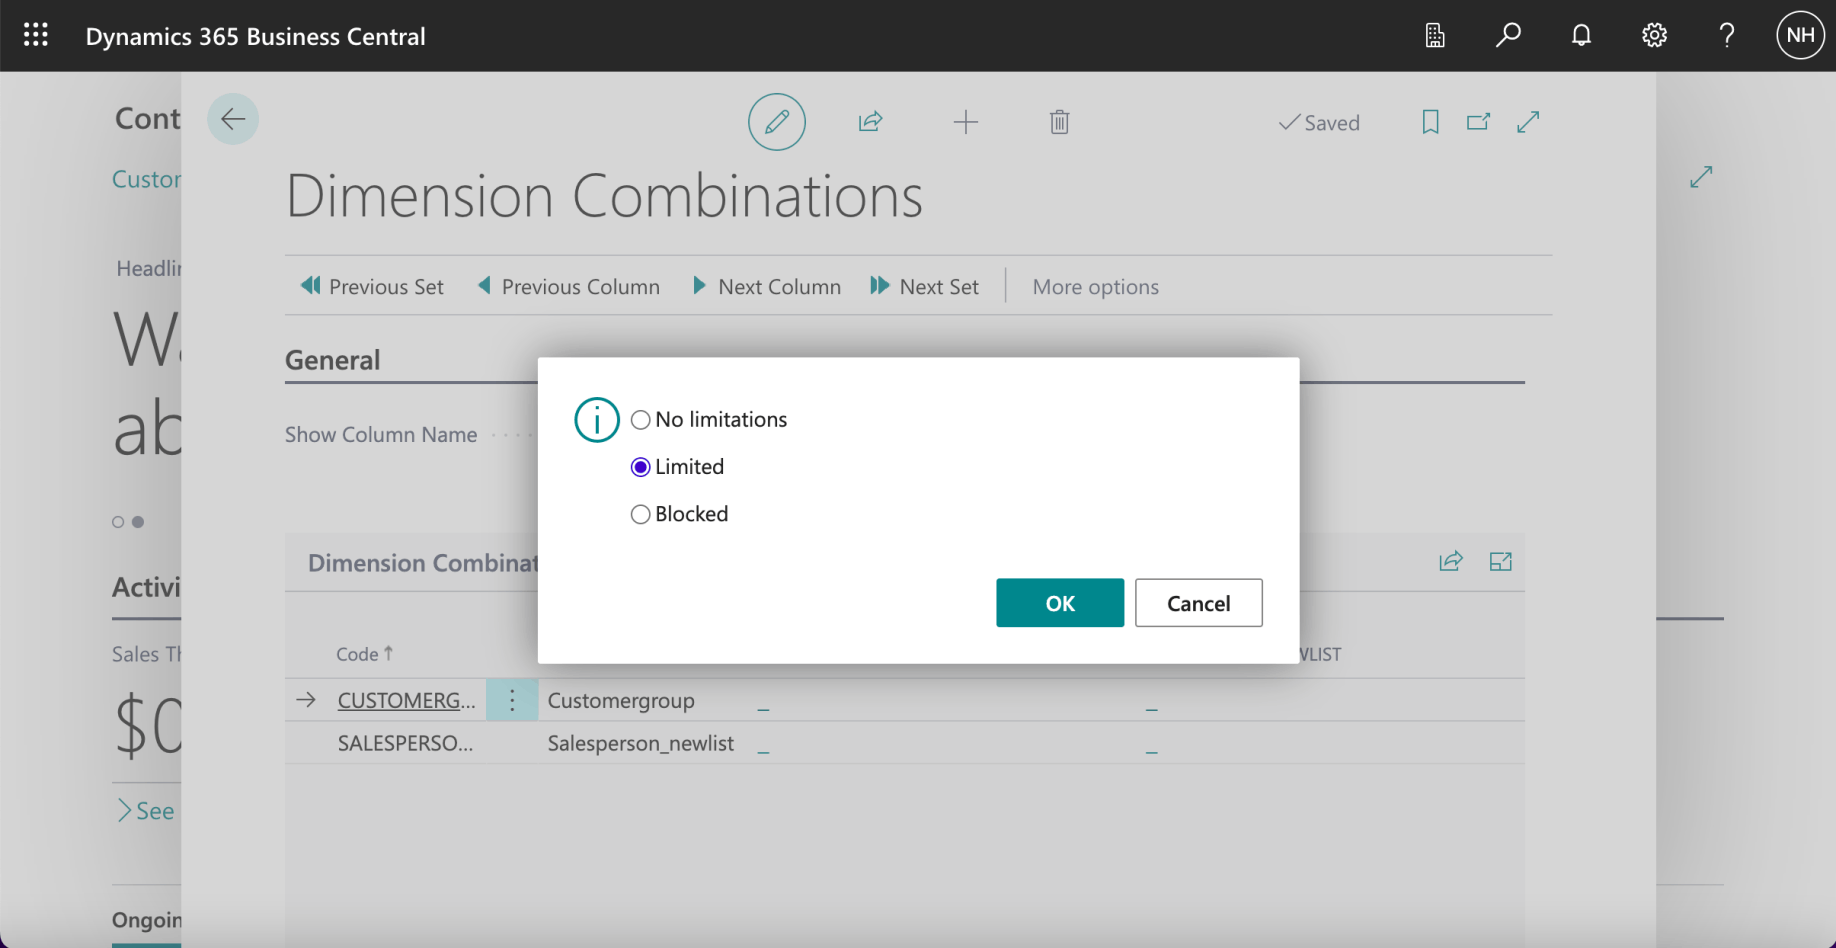The width and height of the screenshot is (1836, 948).
Task: Click Previous Set action
Action: coord(372,287)
